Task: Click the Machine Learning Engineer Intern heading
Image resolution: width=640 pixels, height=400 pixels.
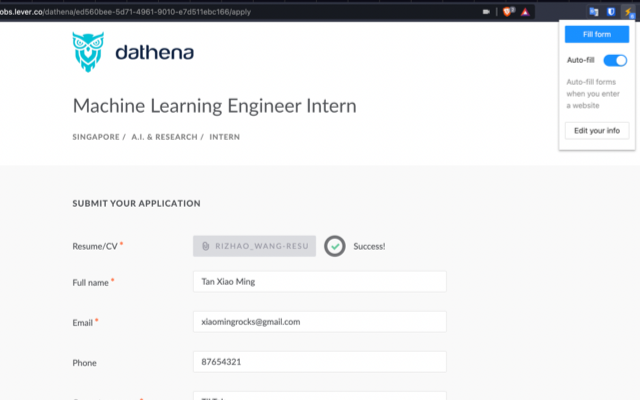Action: pos(214,106)
